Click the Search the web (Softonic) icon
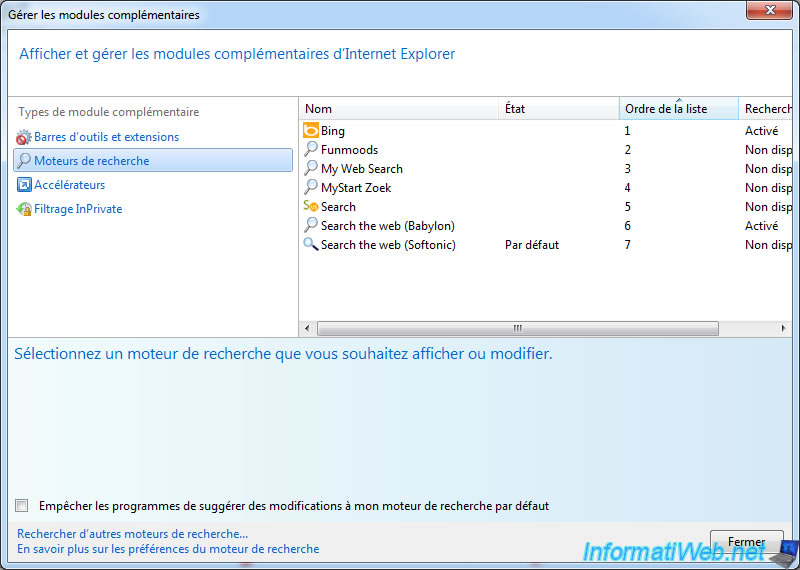The image size is (800, 570). coord(311,245)
